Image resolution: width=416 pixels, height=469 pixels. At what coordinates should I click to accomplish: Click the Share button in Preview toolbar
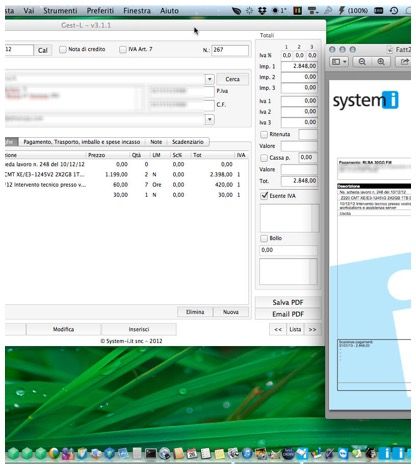(404, 62)
